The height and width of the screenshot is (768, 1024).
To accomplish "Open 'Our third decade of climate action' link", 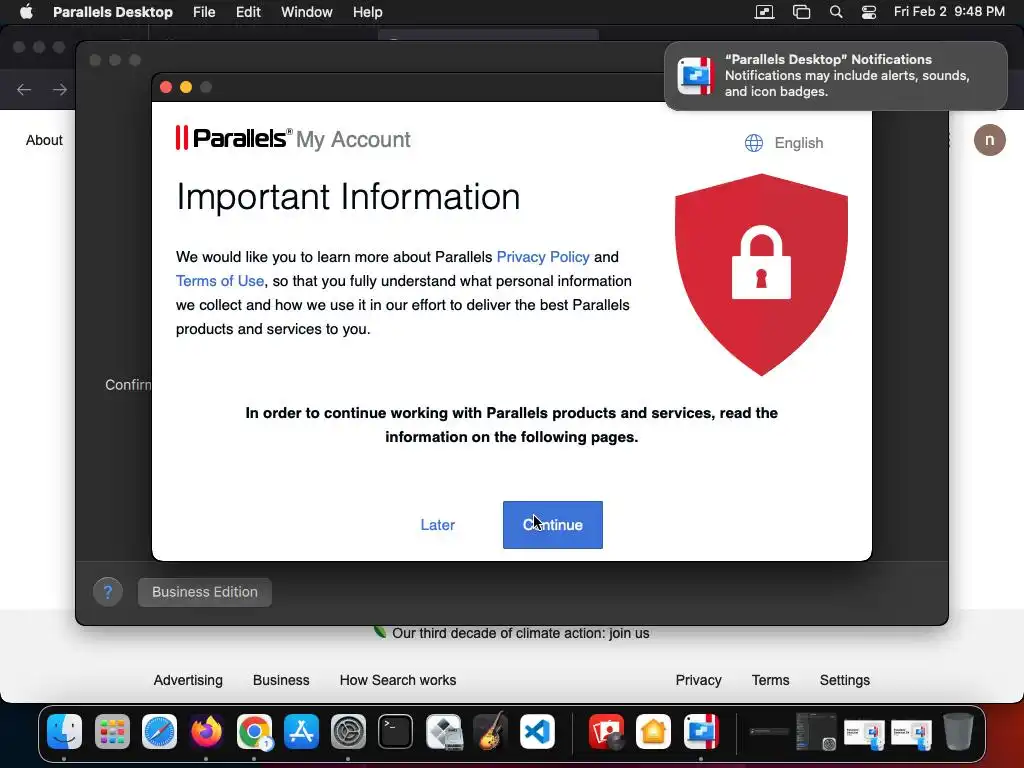I will click(520, 633).
